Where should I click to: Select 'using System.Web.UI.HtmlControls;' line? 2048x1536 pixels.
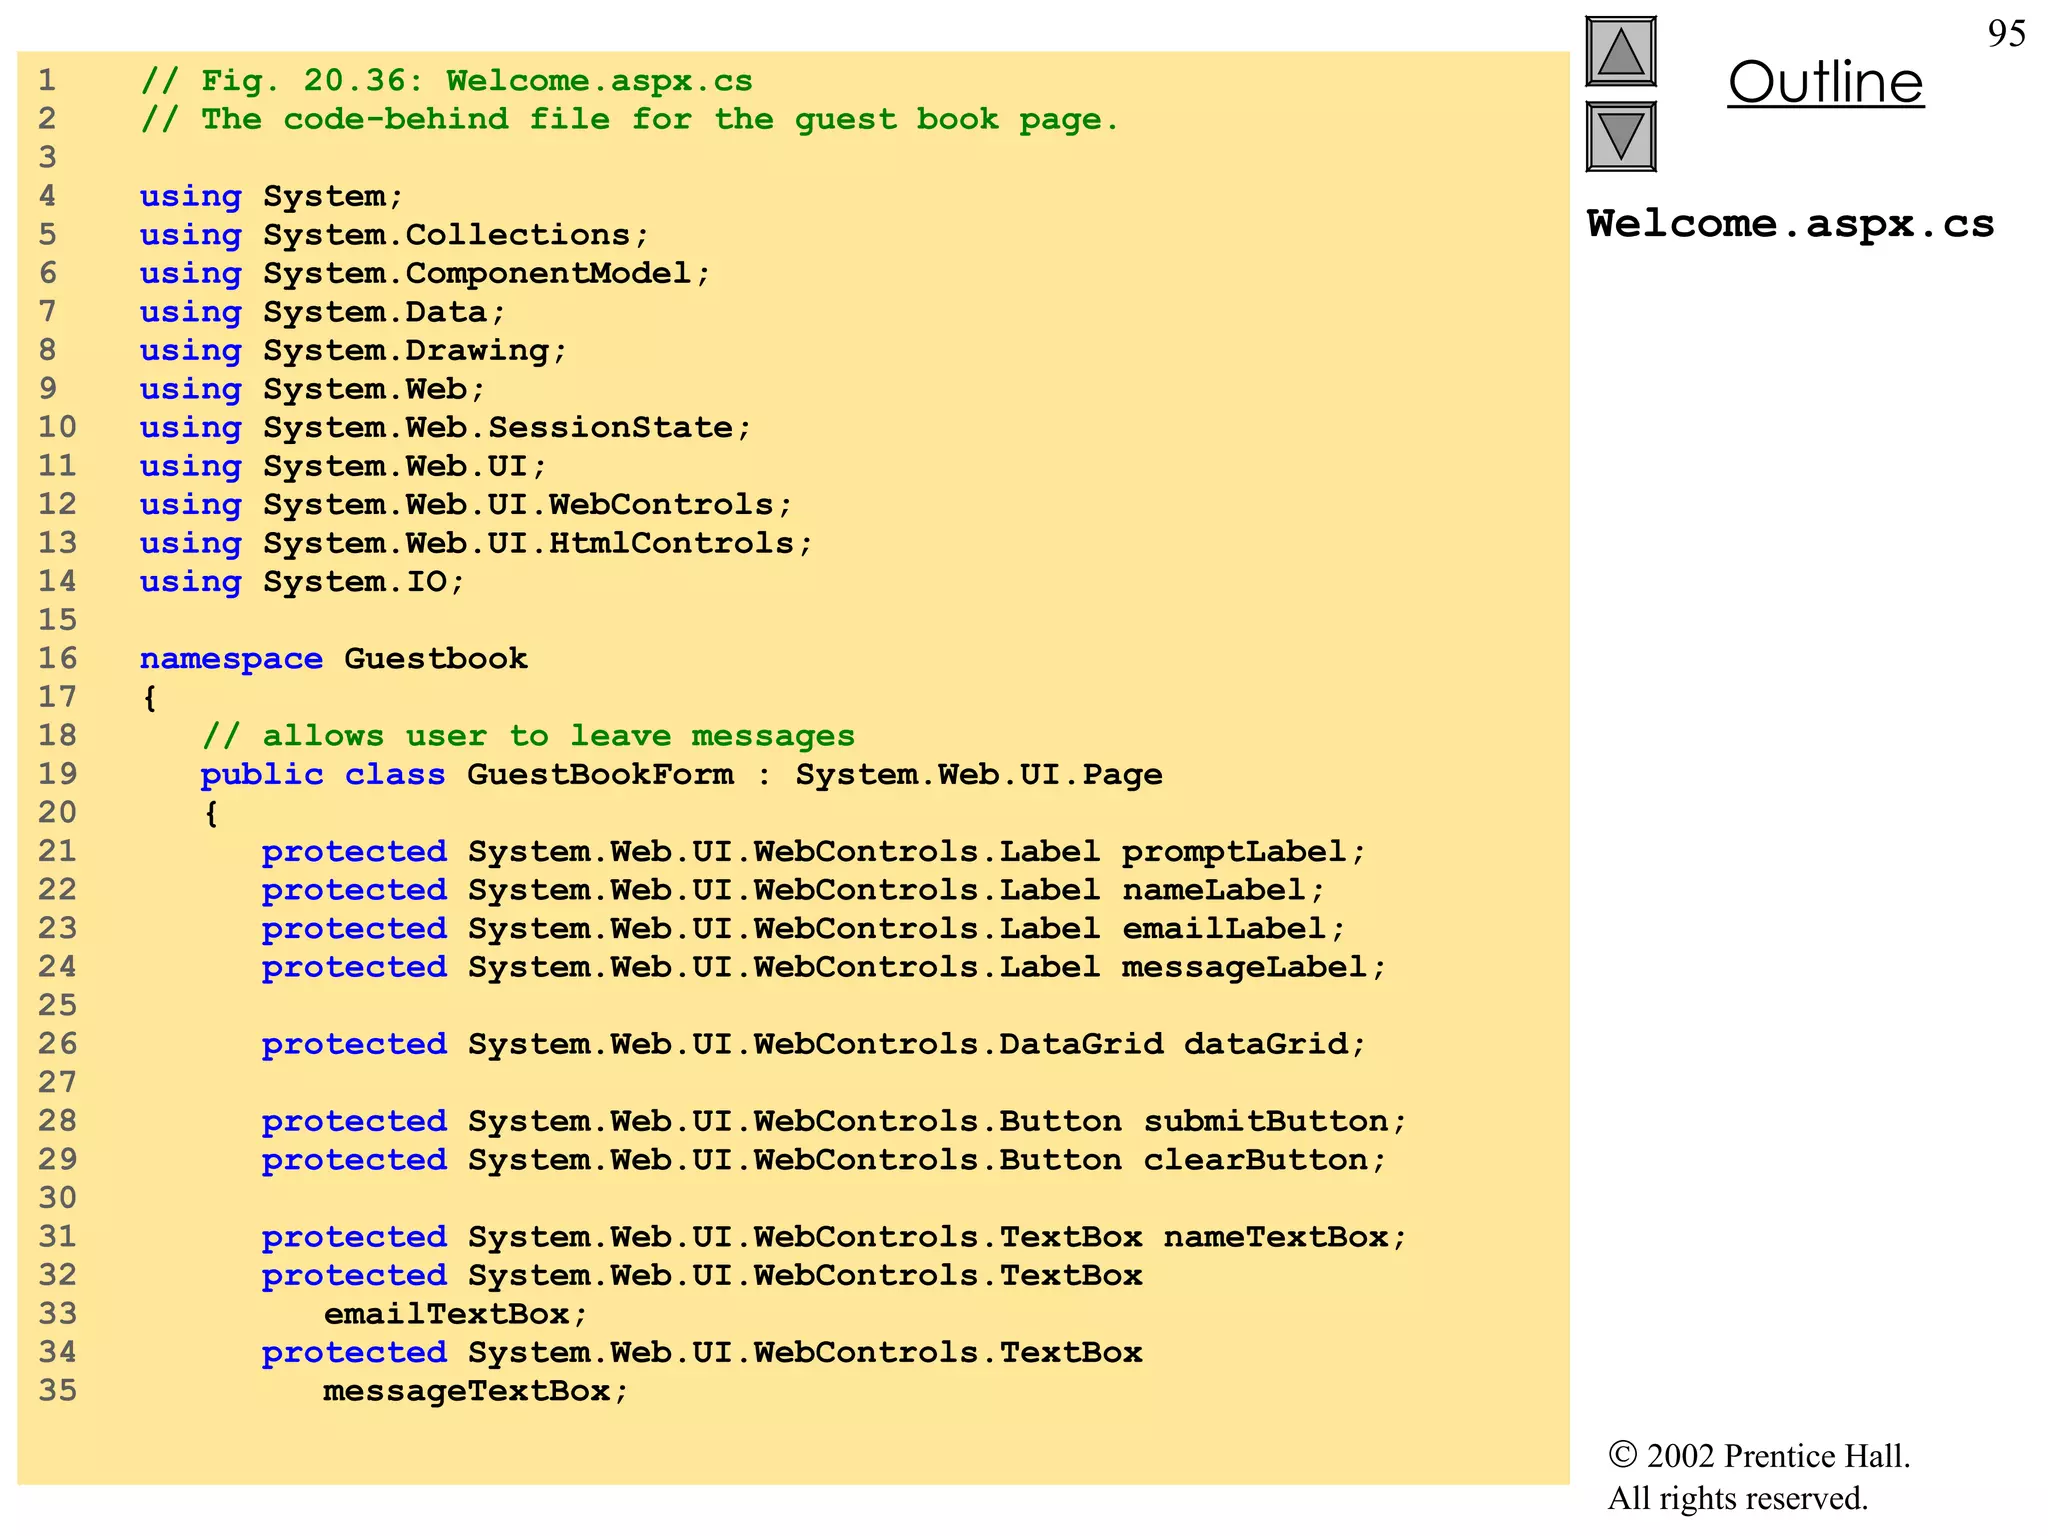[x=476, y=543]
